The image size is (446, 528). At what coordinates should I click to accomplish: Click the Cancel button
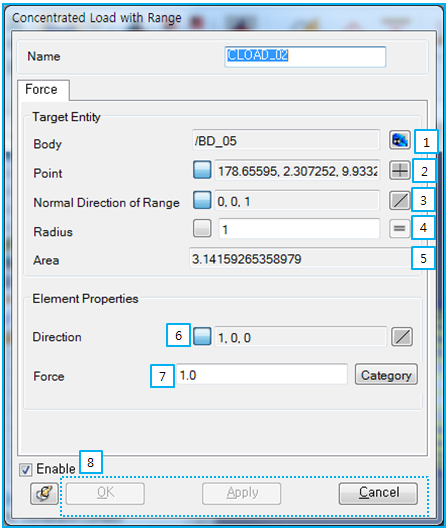tap(378, 494)
